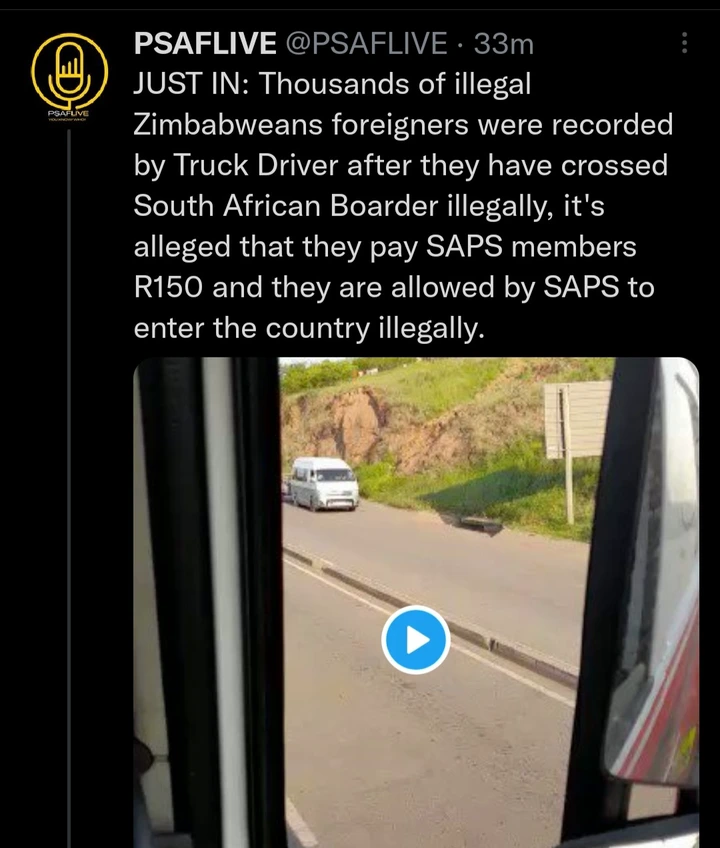Click the tweet text starting JUST IN

[403, 206]
